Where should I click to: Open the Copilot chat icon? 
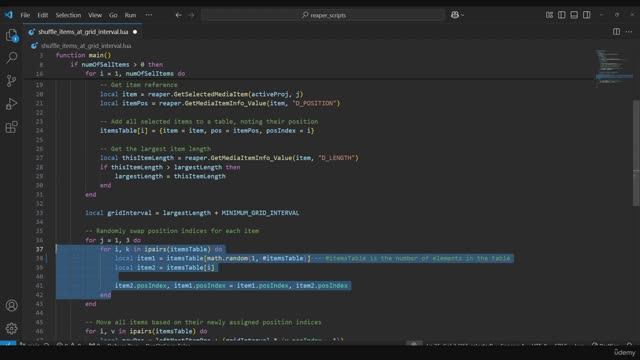(455, 15)
